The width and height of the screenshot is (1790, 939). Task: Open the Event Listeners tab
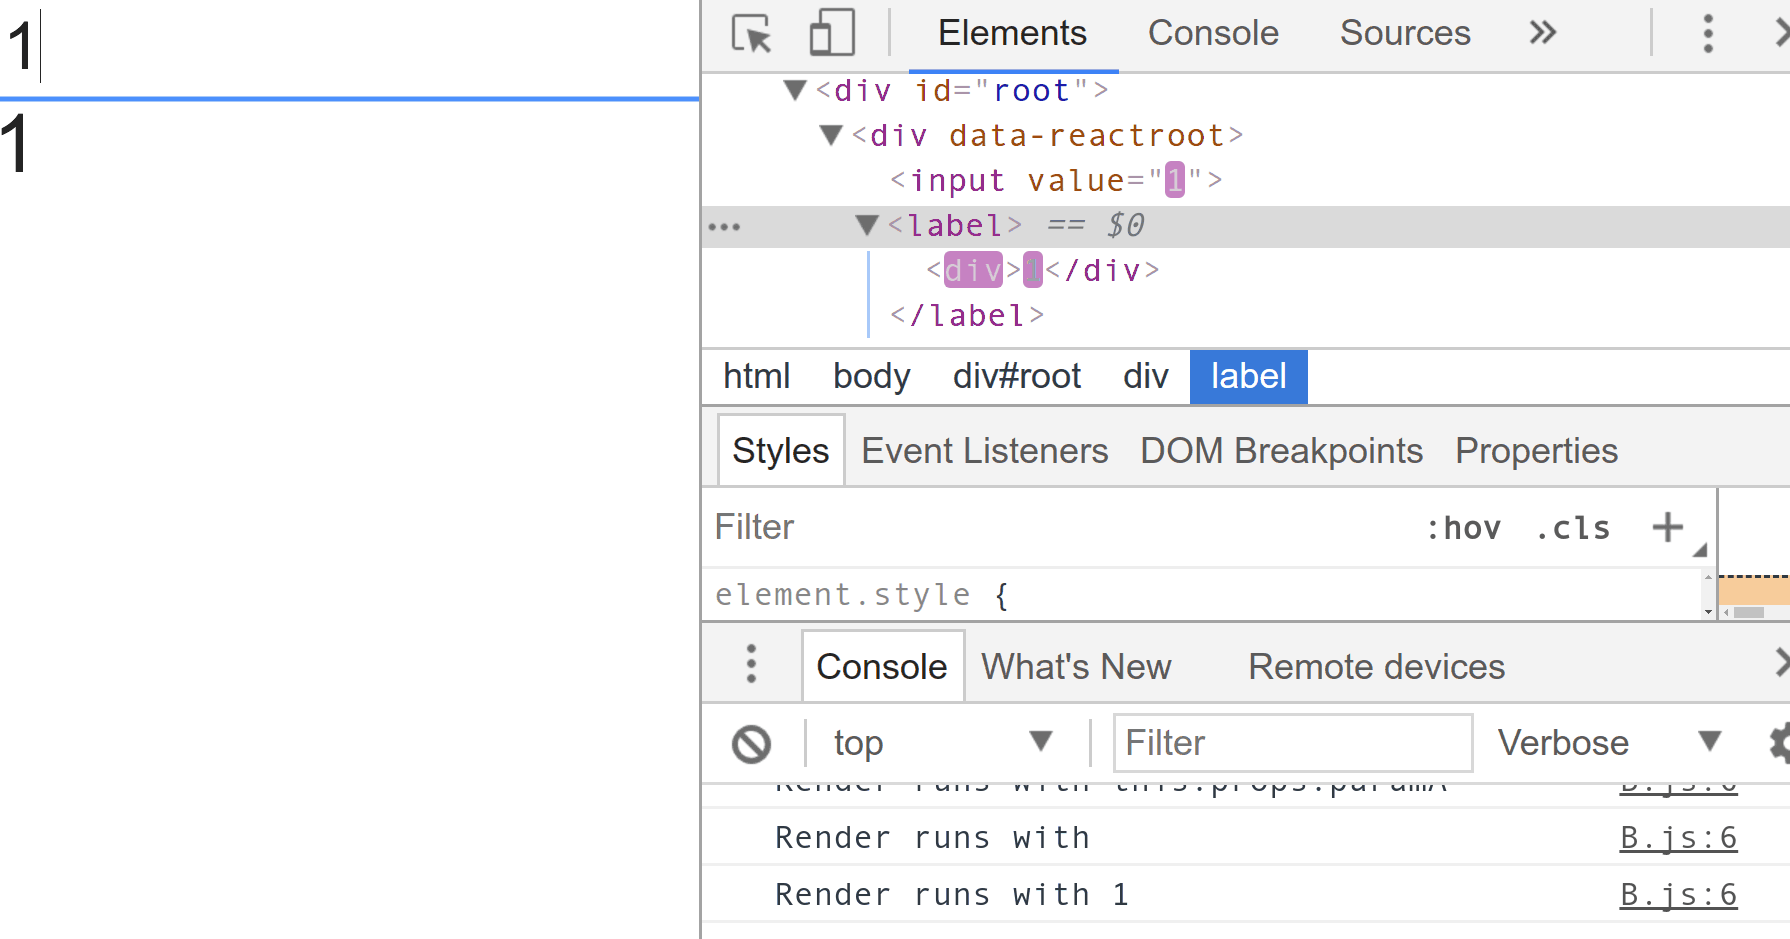click(x=984, y=450)
